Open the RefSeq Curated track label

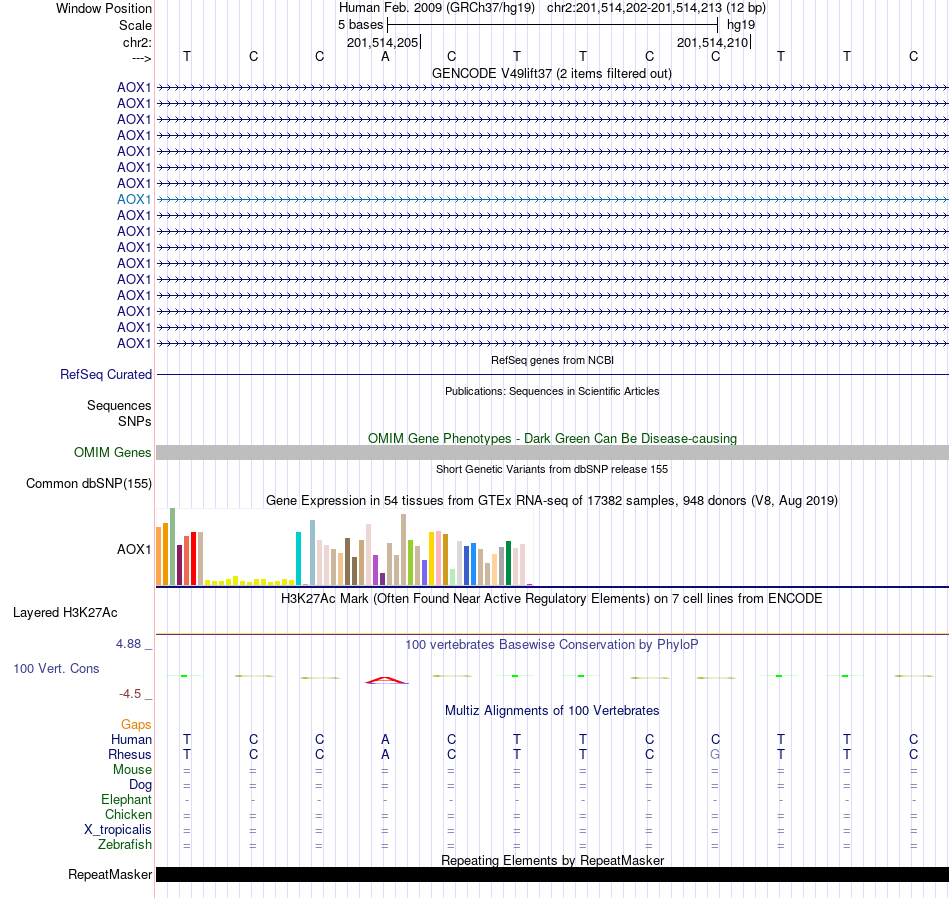pos(106,374)
